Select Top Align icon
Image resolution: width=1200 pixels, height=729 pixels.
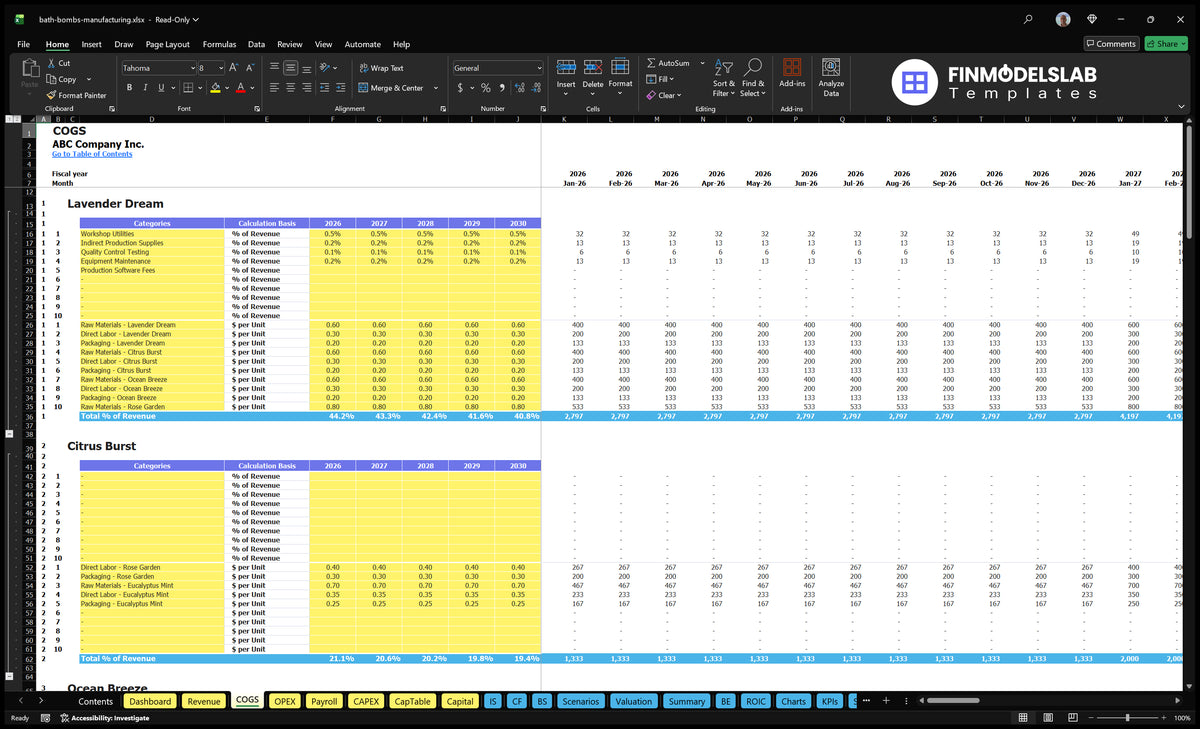274,68
